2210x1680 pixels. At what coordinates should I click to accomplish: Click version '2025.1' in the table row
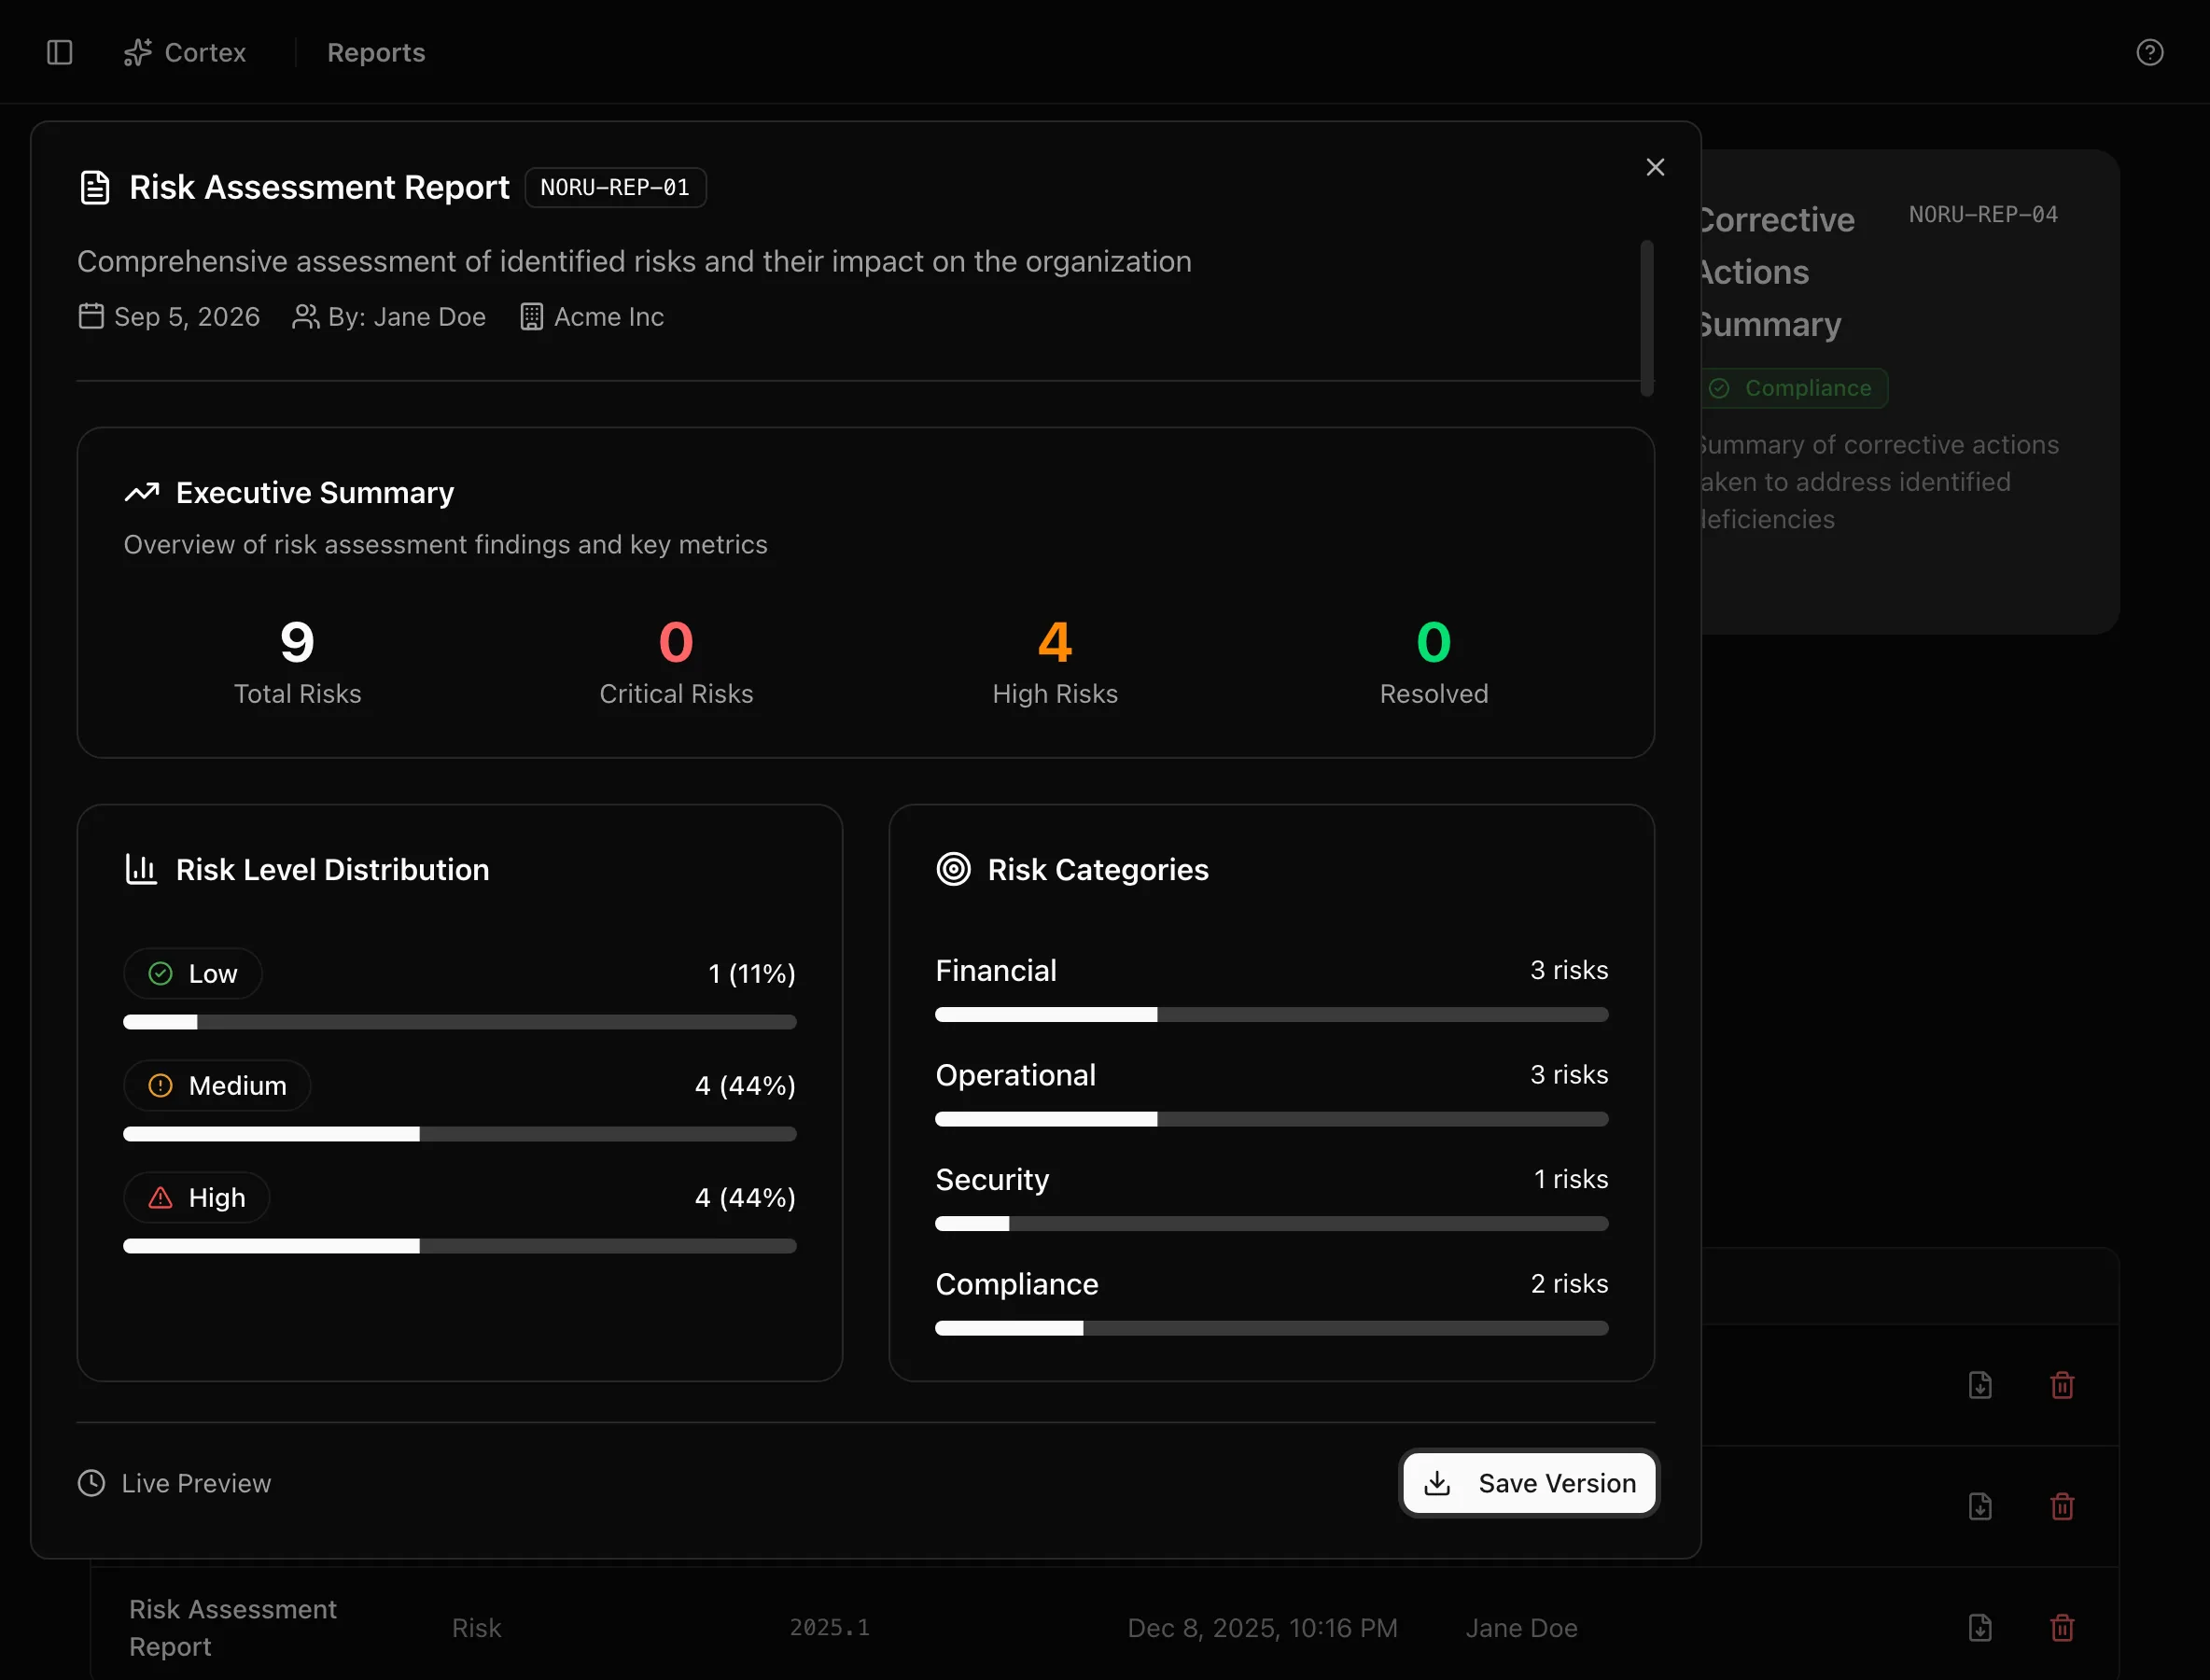tap(829, 1627)
